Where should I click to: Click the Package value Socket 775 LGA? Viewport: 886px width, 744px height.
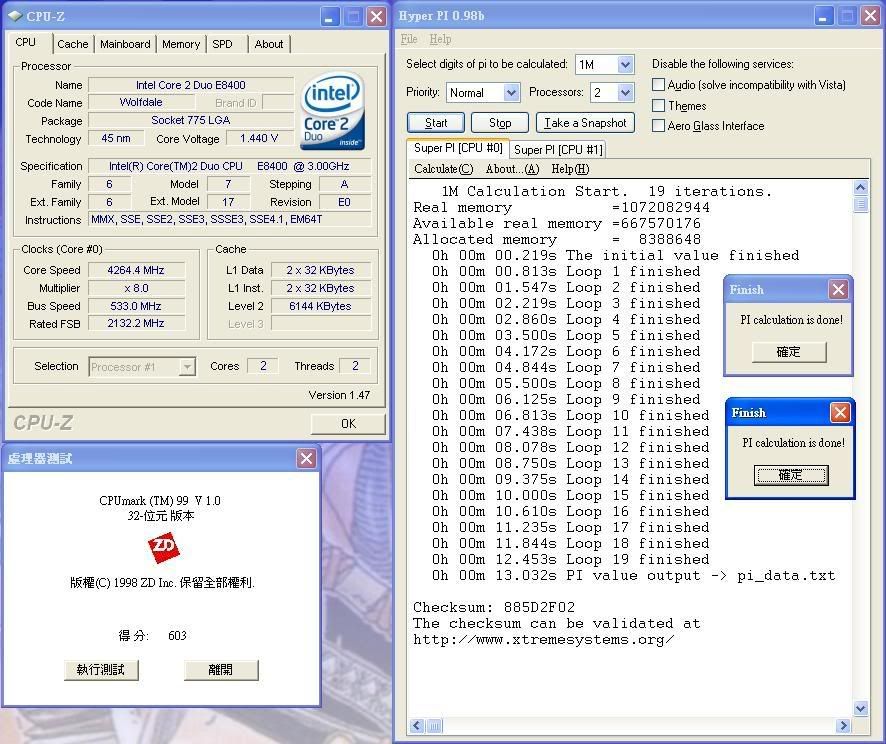[x=191, y=120]
